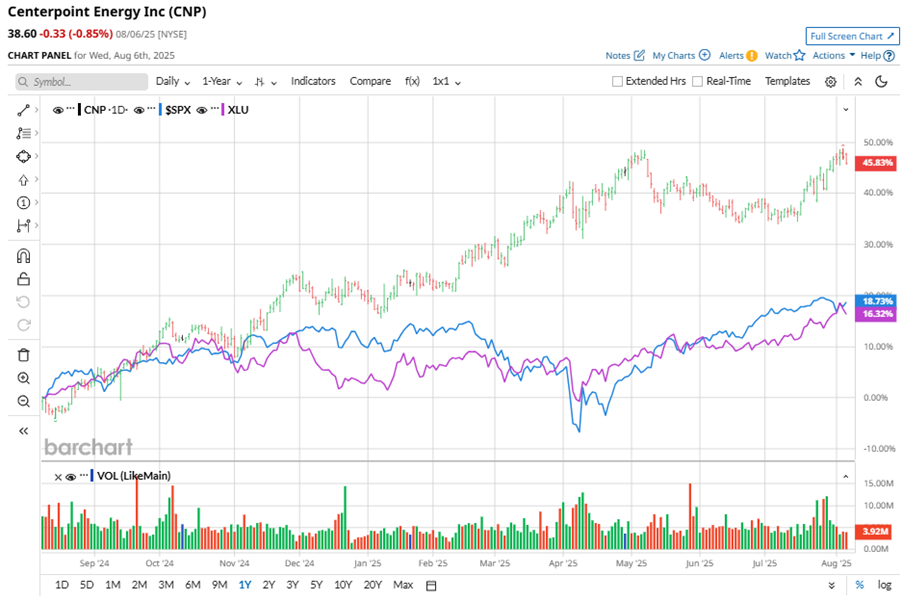The image size is (902, 601).
Task: Toggle visibility of the VOL indicator
Action: (71, 477)
